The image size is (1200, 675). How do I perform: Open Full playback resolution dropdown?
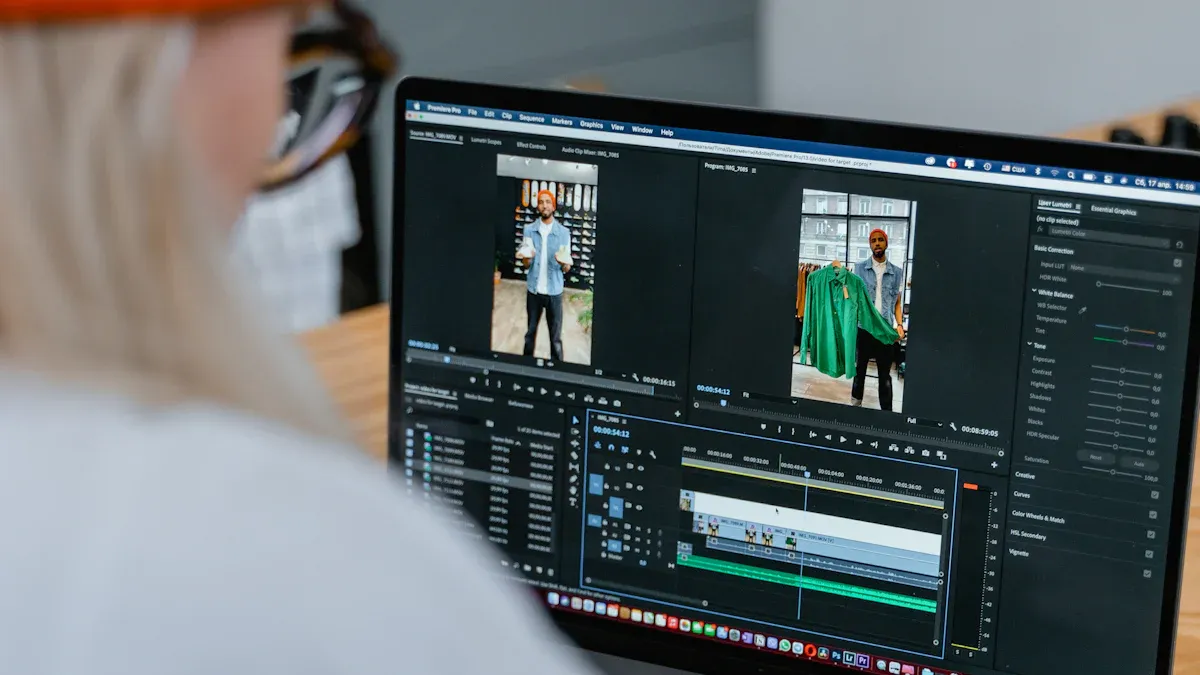[924, 422]
